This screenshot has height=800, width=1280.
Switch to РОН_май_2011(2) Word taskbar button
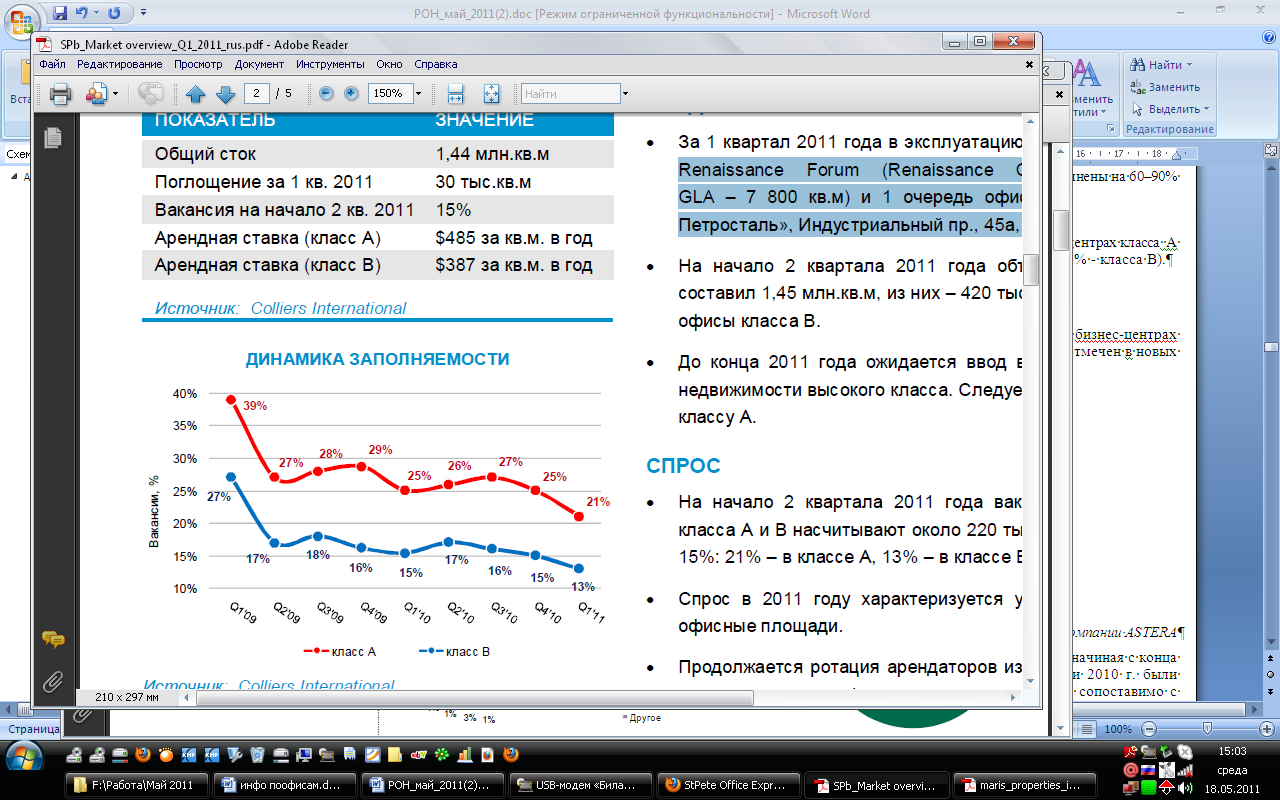click(x=432, y=785)
